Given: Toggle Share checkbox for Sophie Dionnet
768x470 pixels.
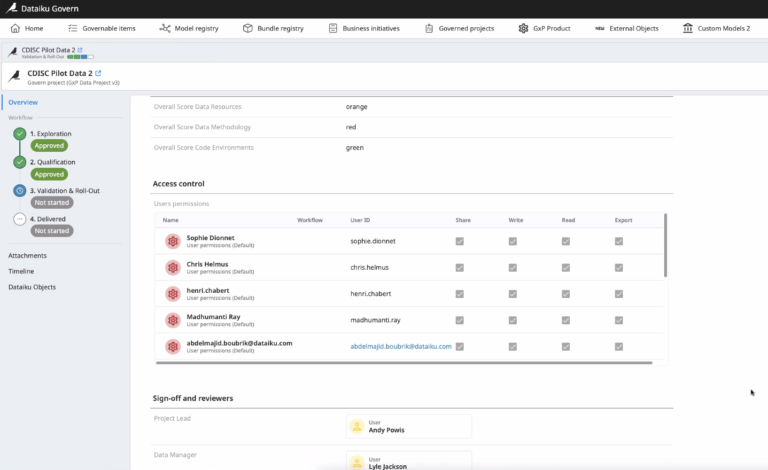Looking at the screenshot, I should click(x=459, y=241).
